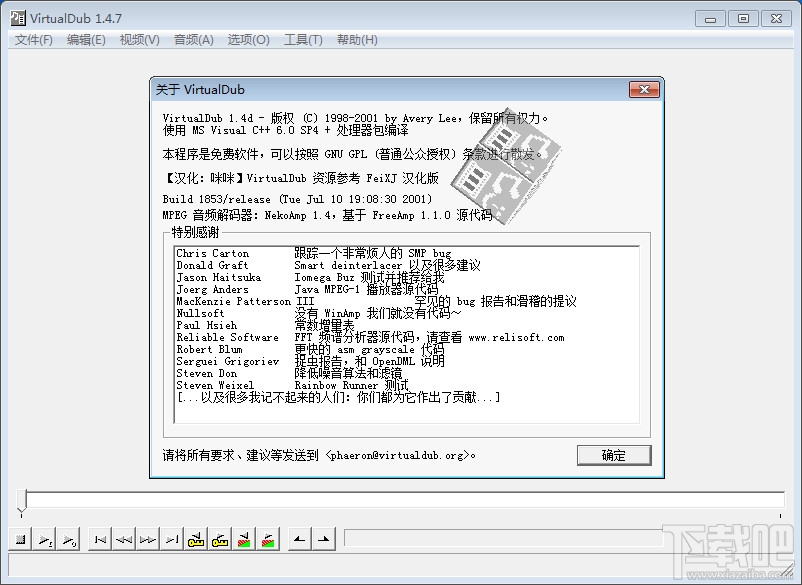Viewport: 802px width, 585px height.
Task: Click the Build 1853/release text line
Action: pyautogui.click(x=297, y=199)
